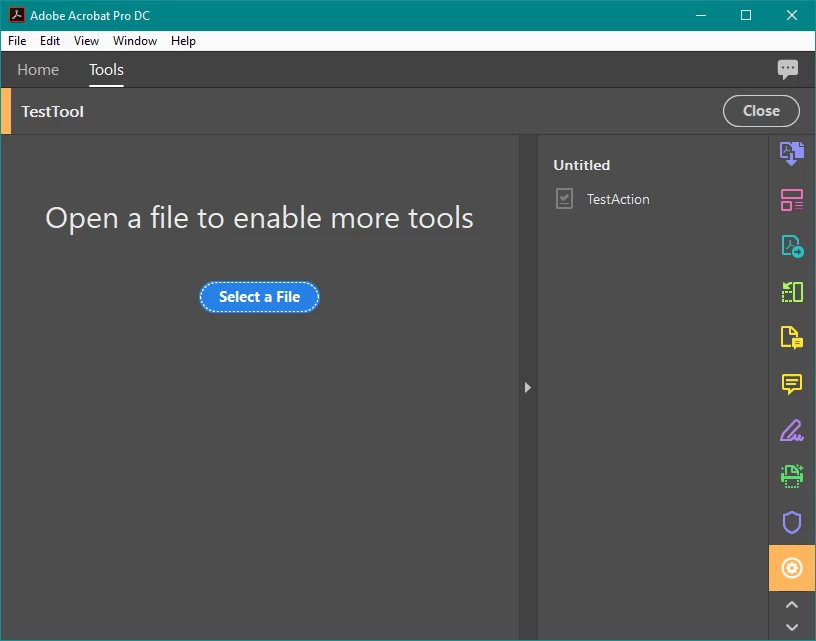Open the yellow Send for Comments icon
The width and height of the screenshot is (816, 641).
tap(792, 338)
